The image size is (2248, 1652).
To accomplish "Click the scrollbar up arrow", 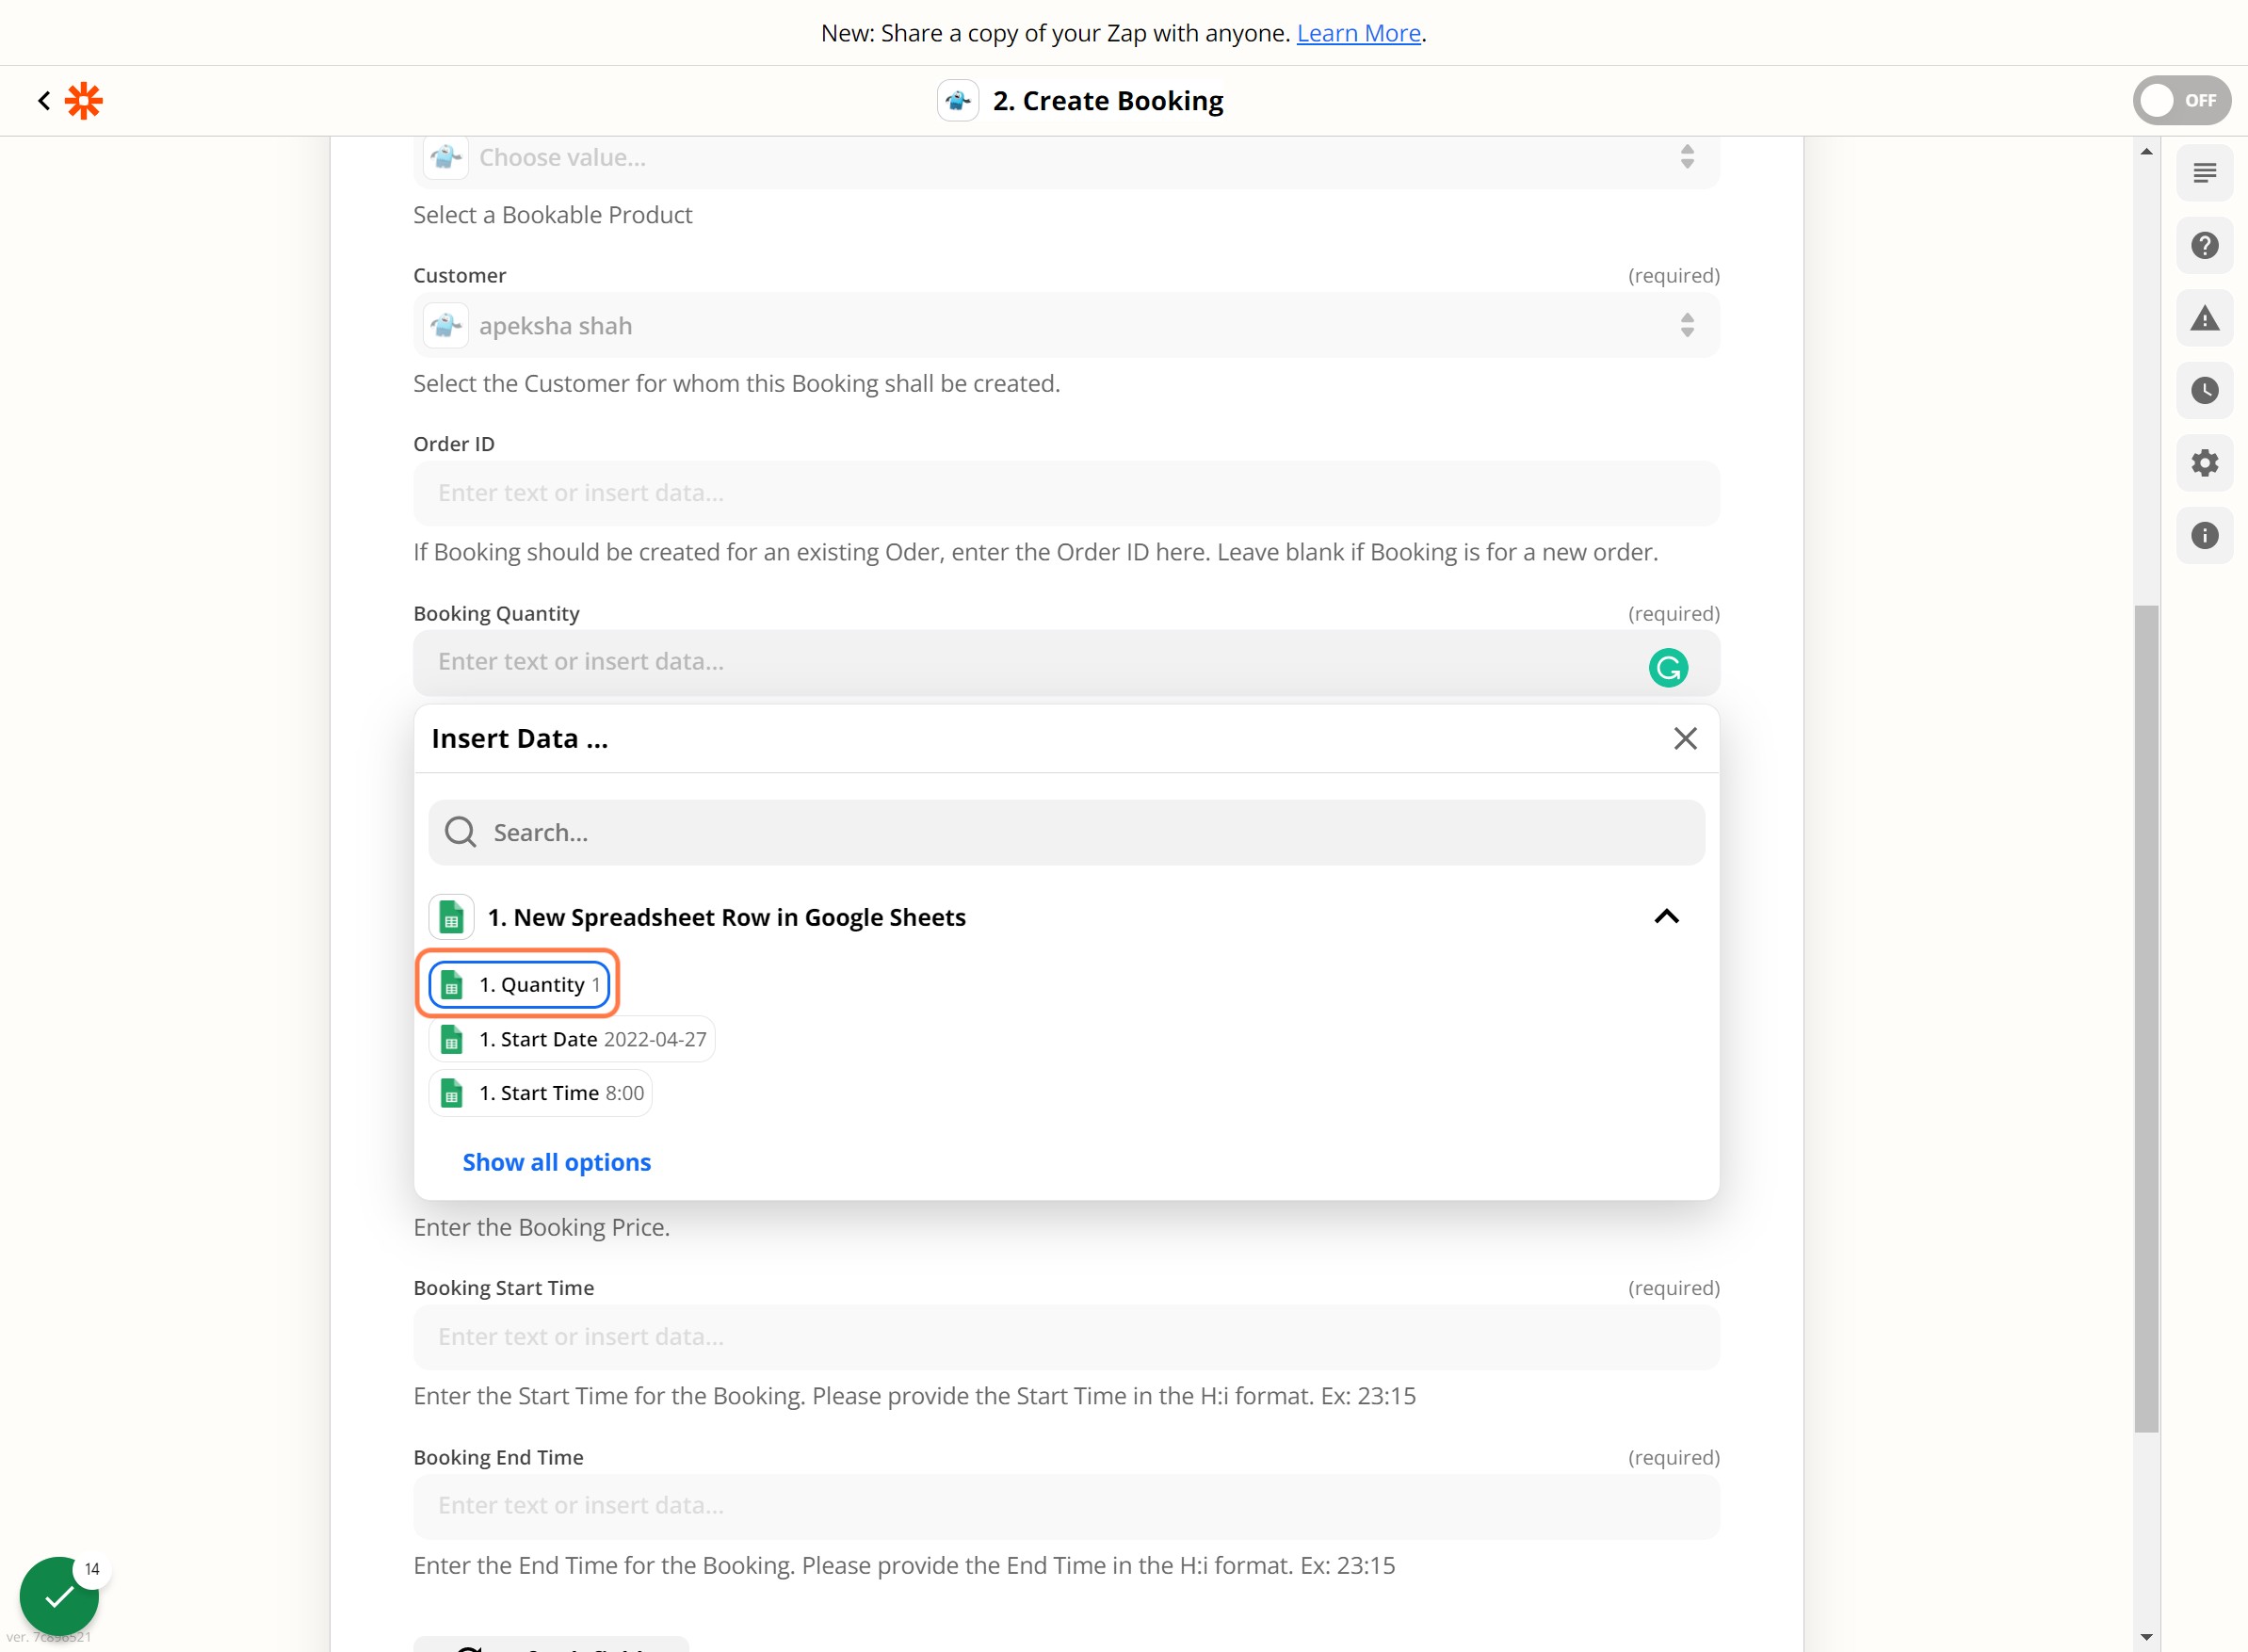I will 2146,152.
